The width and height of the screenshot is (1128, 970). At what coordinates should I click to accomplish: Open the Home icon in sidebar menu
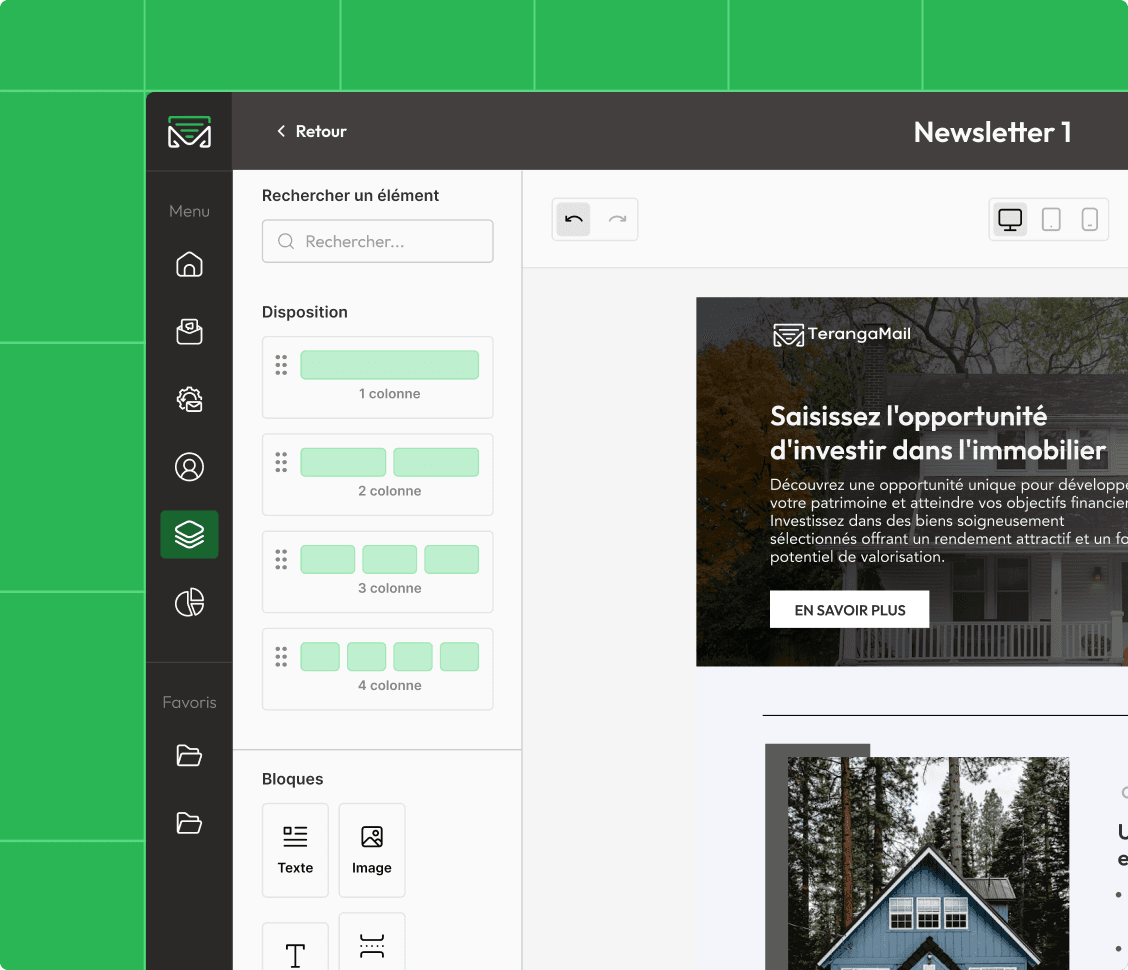click(x=189, y=264)
